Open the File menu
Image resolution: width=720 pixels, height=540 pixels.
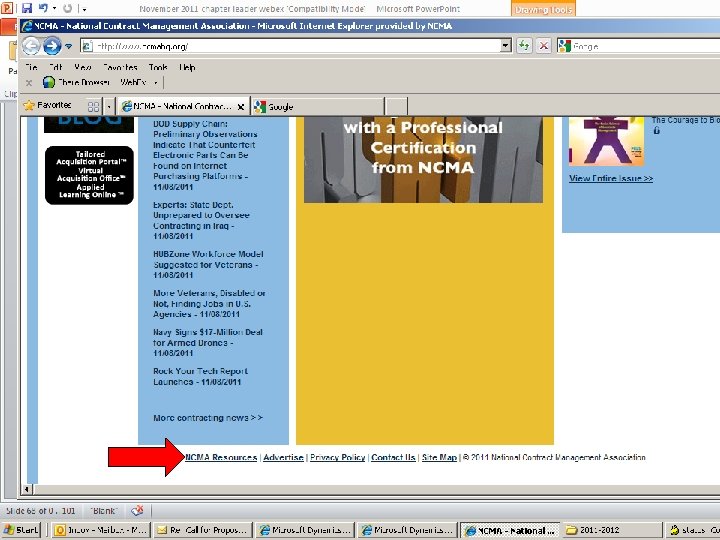[31, 67]
